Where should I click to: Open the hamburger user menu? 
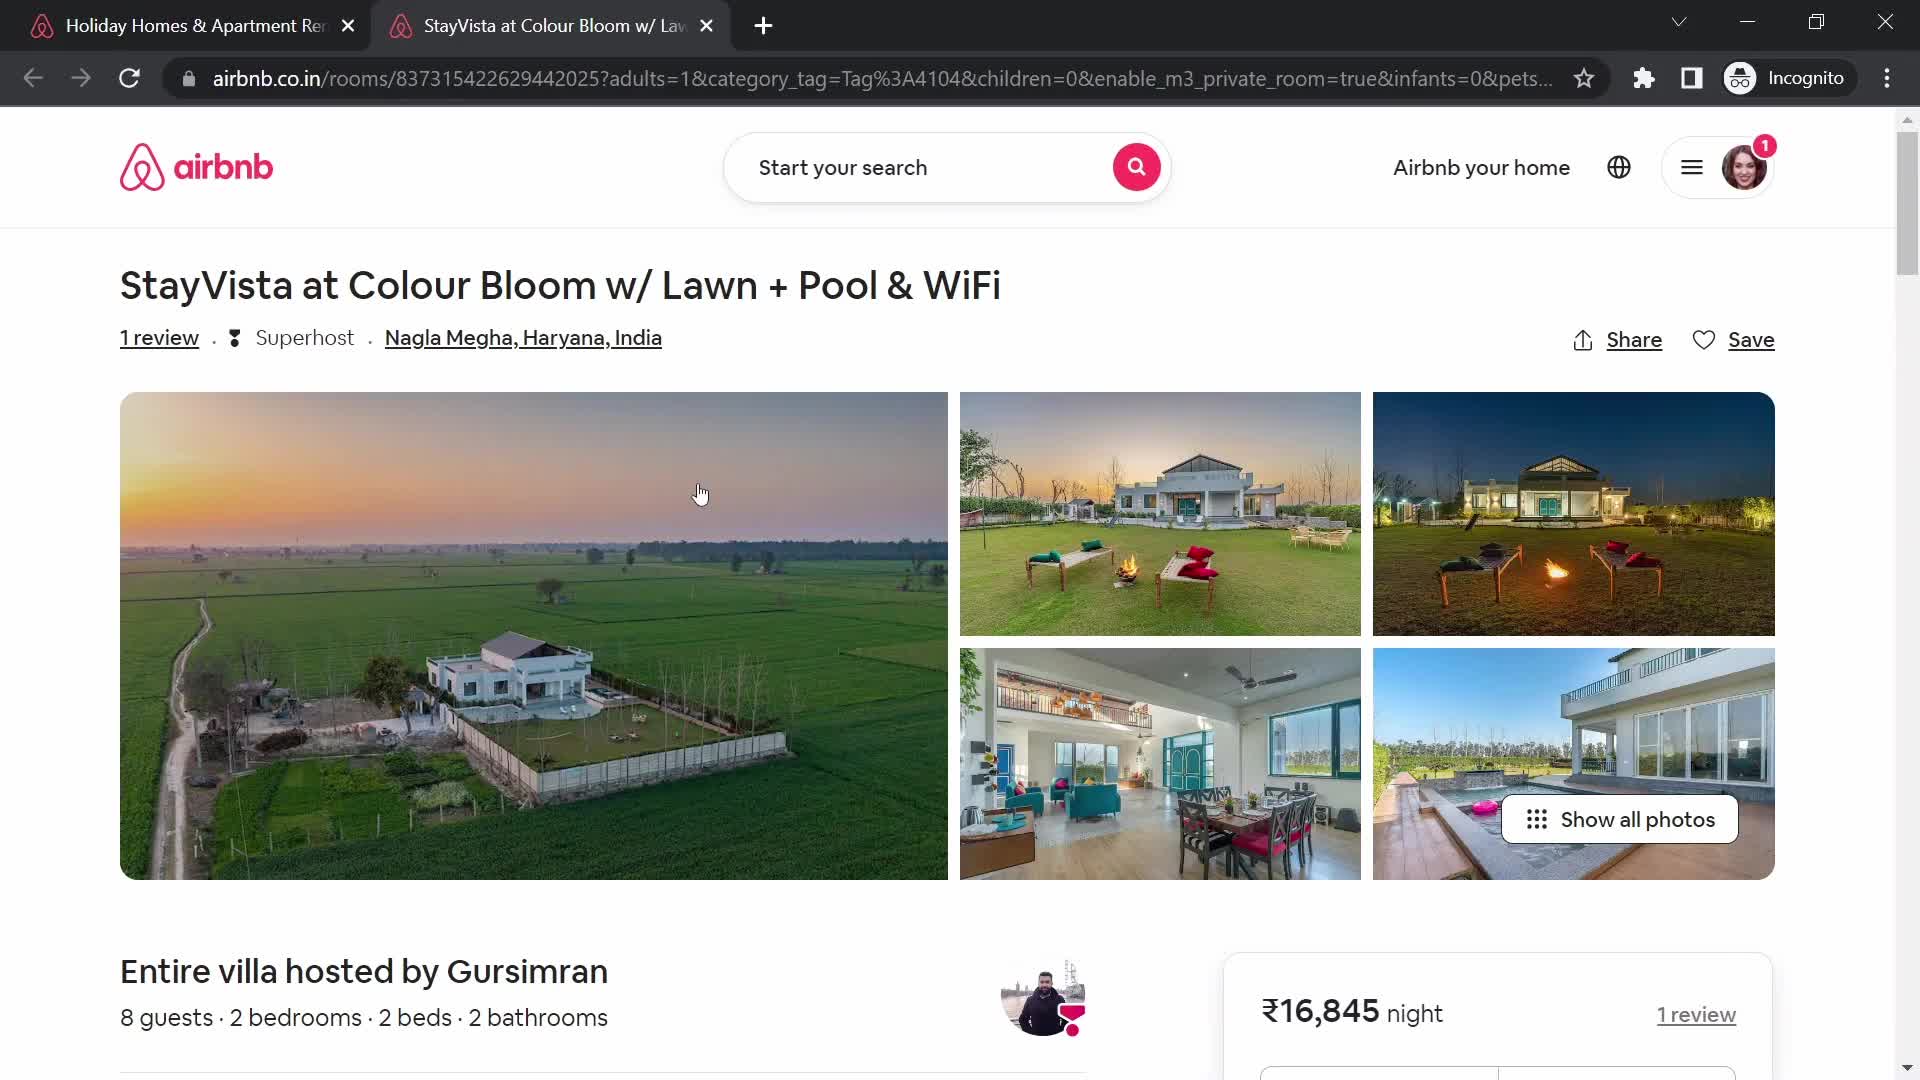point(1692,167)
